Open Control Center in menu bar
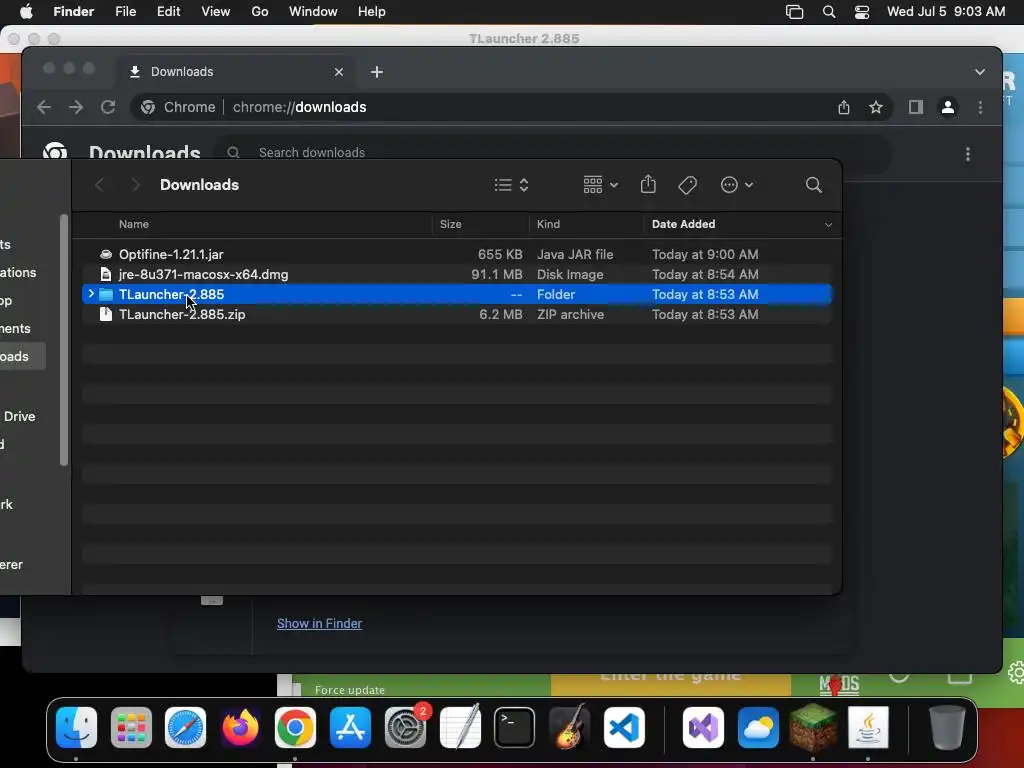The height and width of the screenshot is (768, 1024). pyautogui.click(x=862, y=12)
